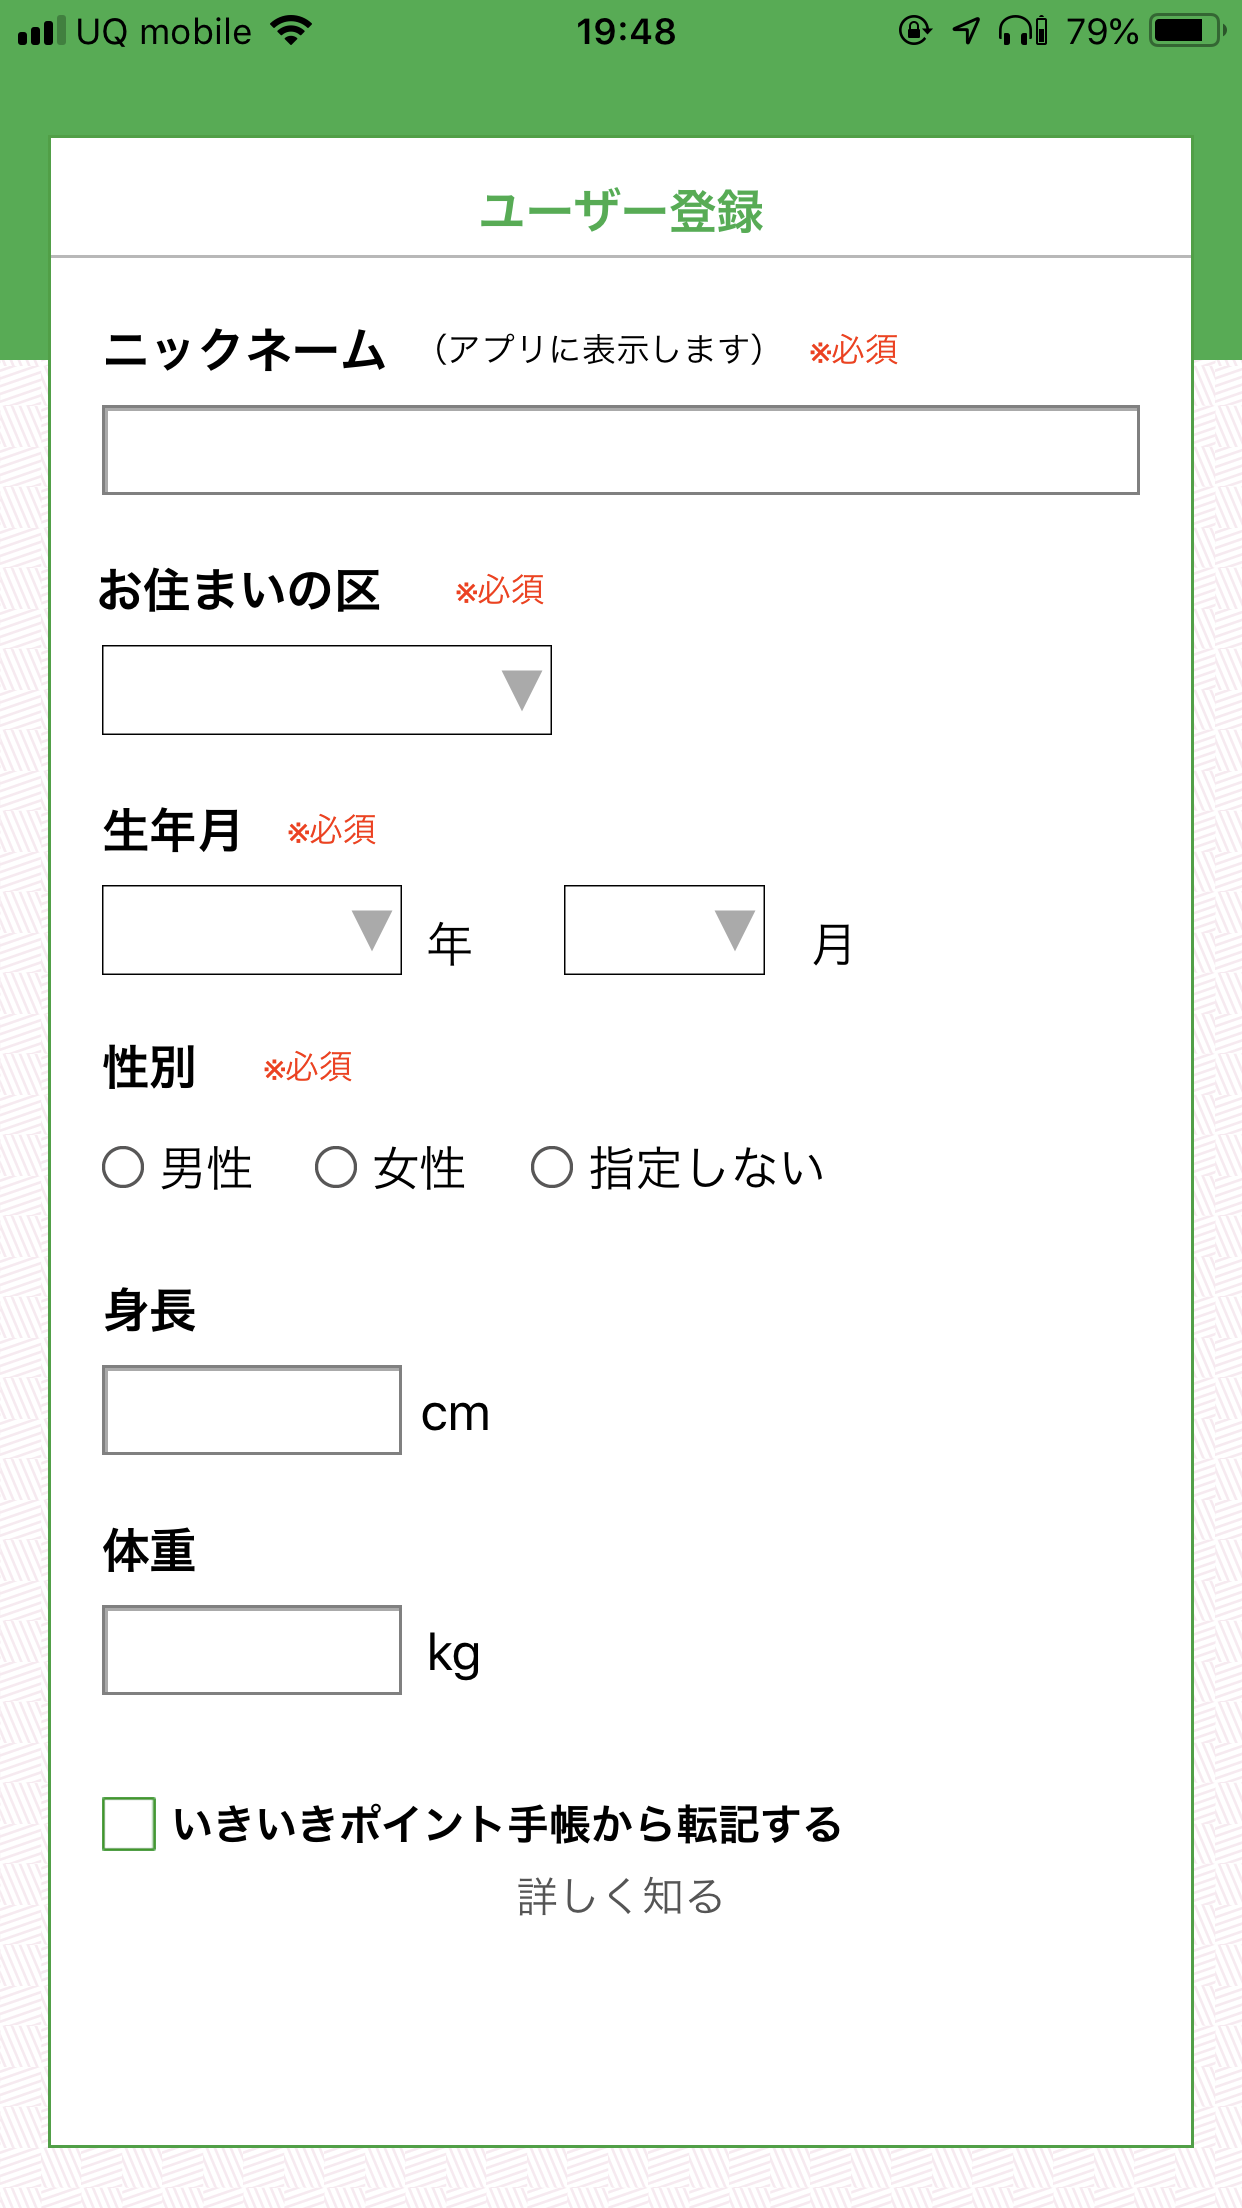Focus the ニックネーム text field
Image resolution: width=1242 pixels, height=2208 pixels.
point(620,450)
